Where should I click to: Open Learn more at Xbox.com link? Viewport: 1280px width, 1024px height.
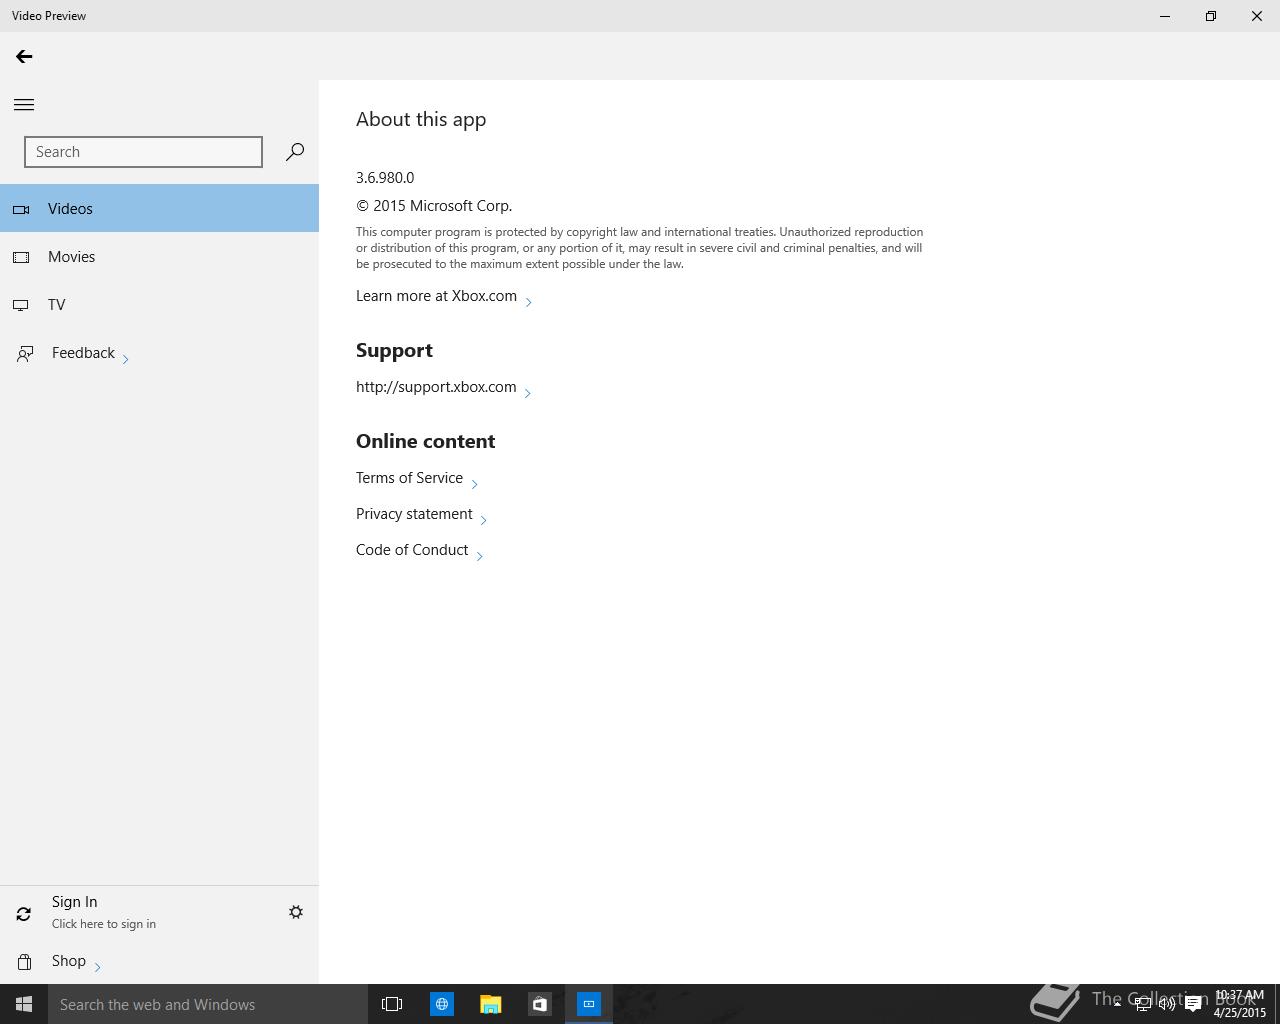tap(444, 296)
